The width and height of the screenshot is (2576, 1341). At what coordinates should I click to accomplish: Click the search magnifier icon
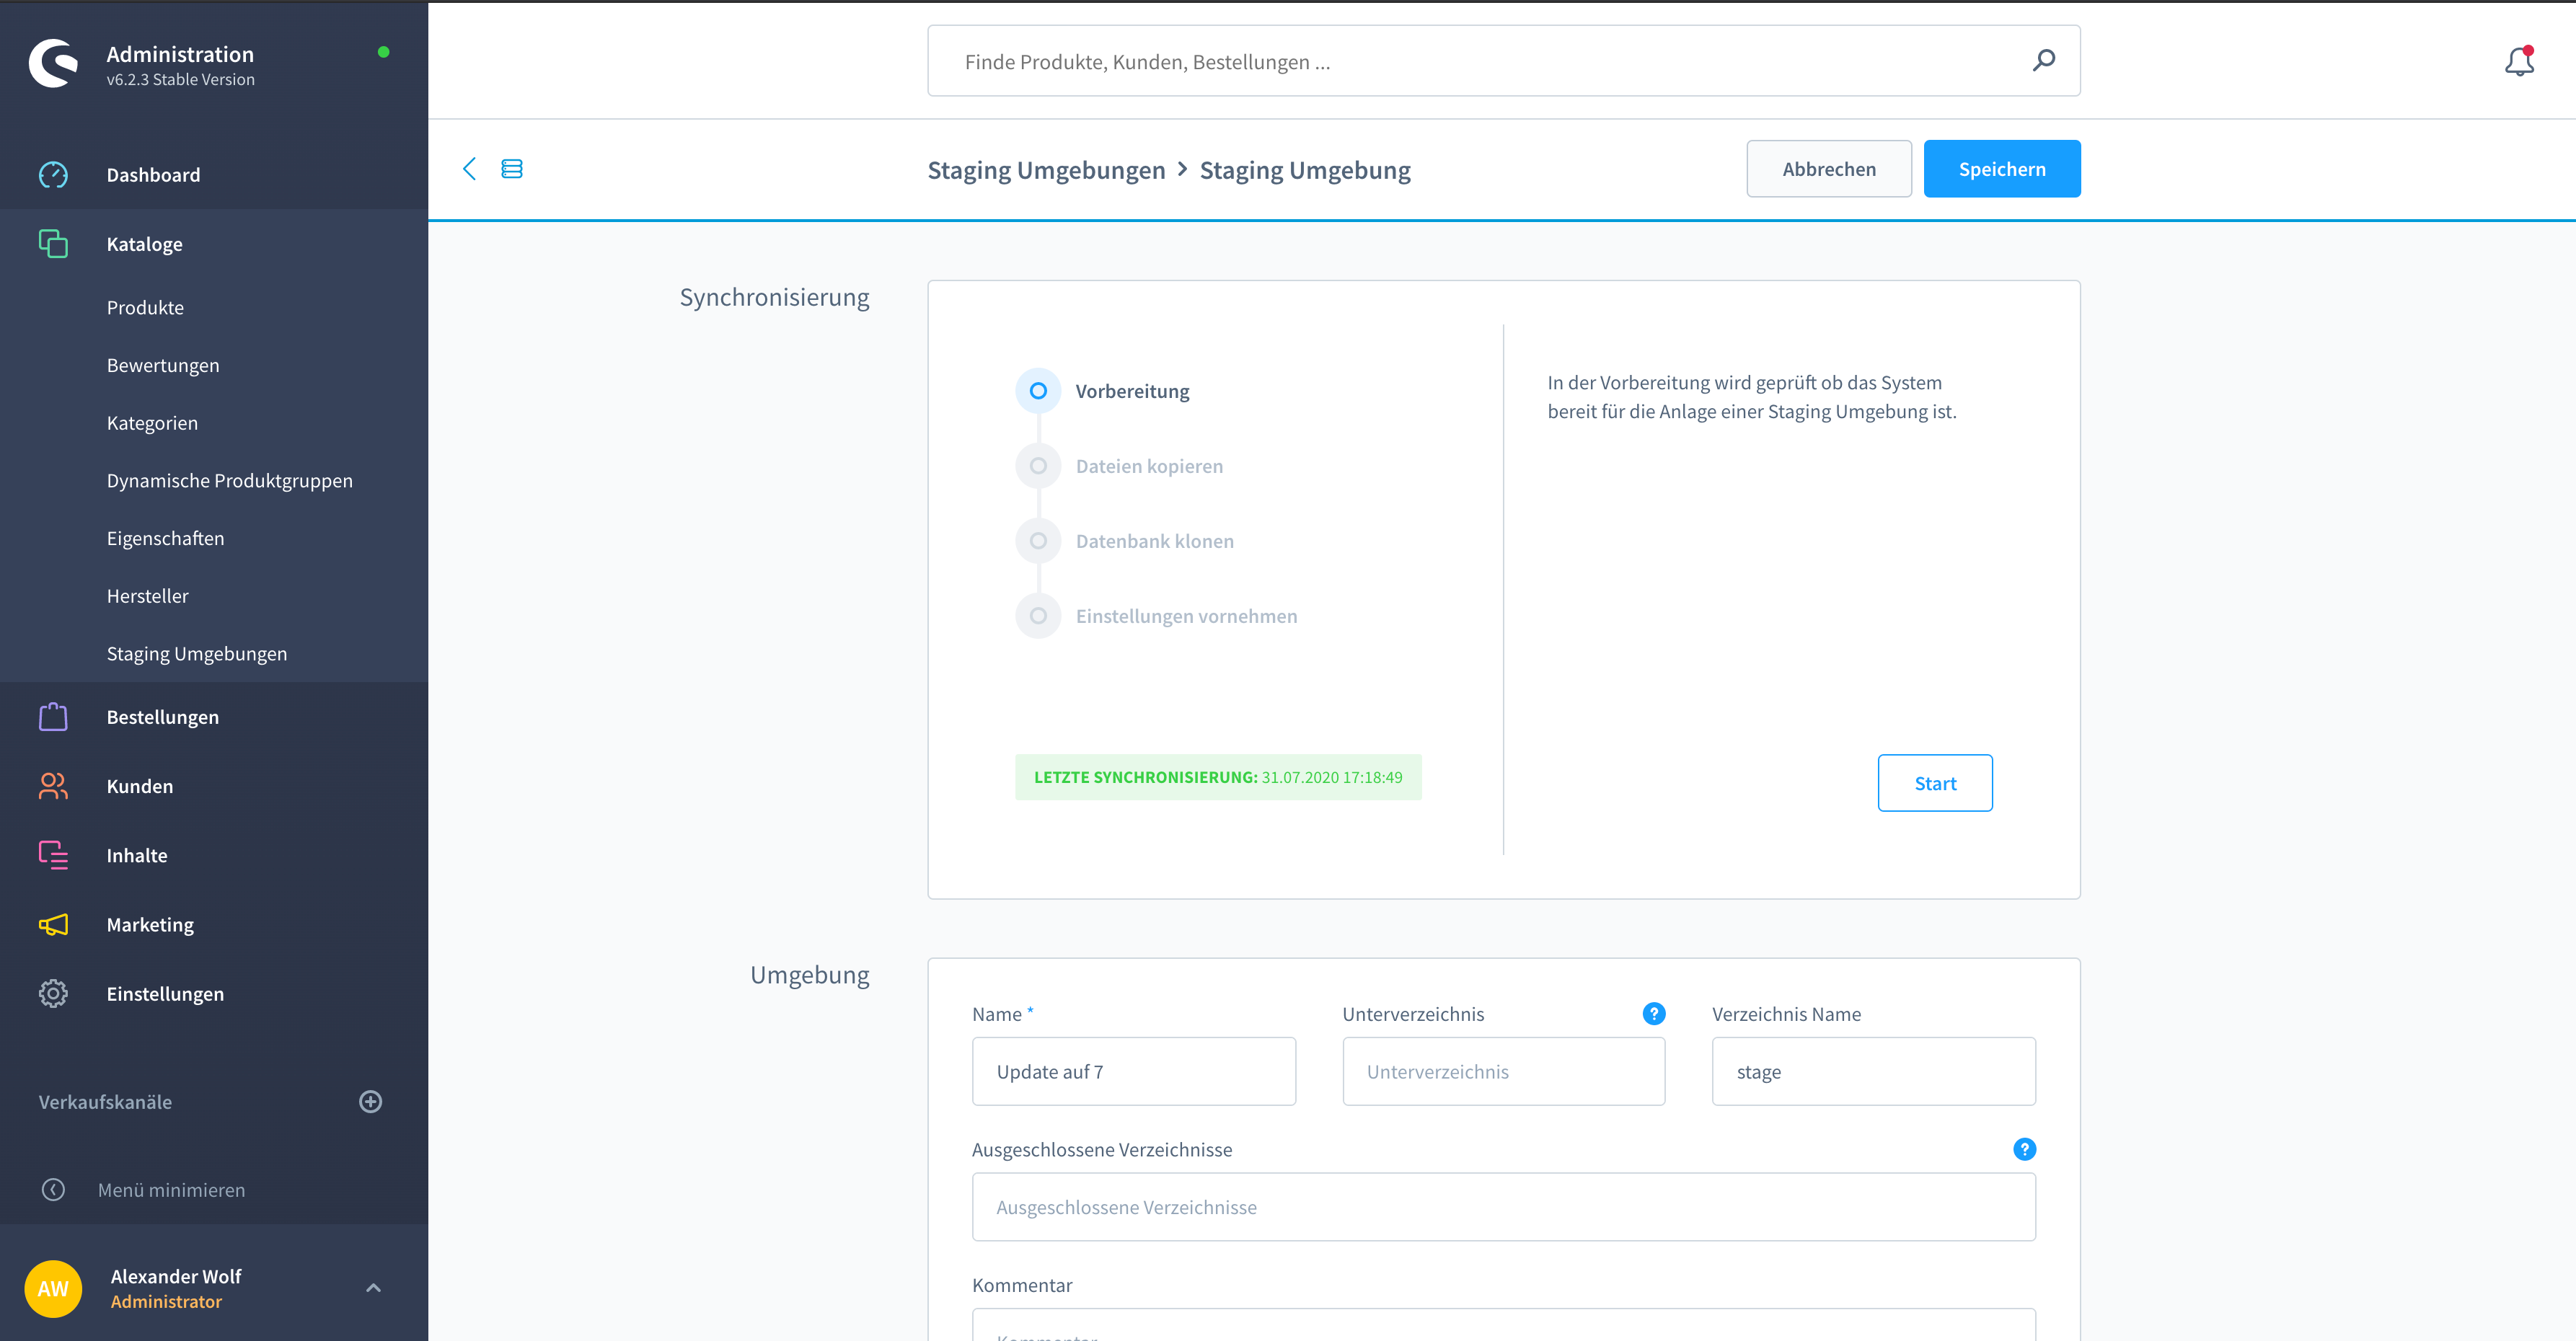point(2044,61)
